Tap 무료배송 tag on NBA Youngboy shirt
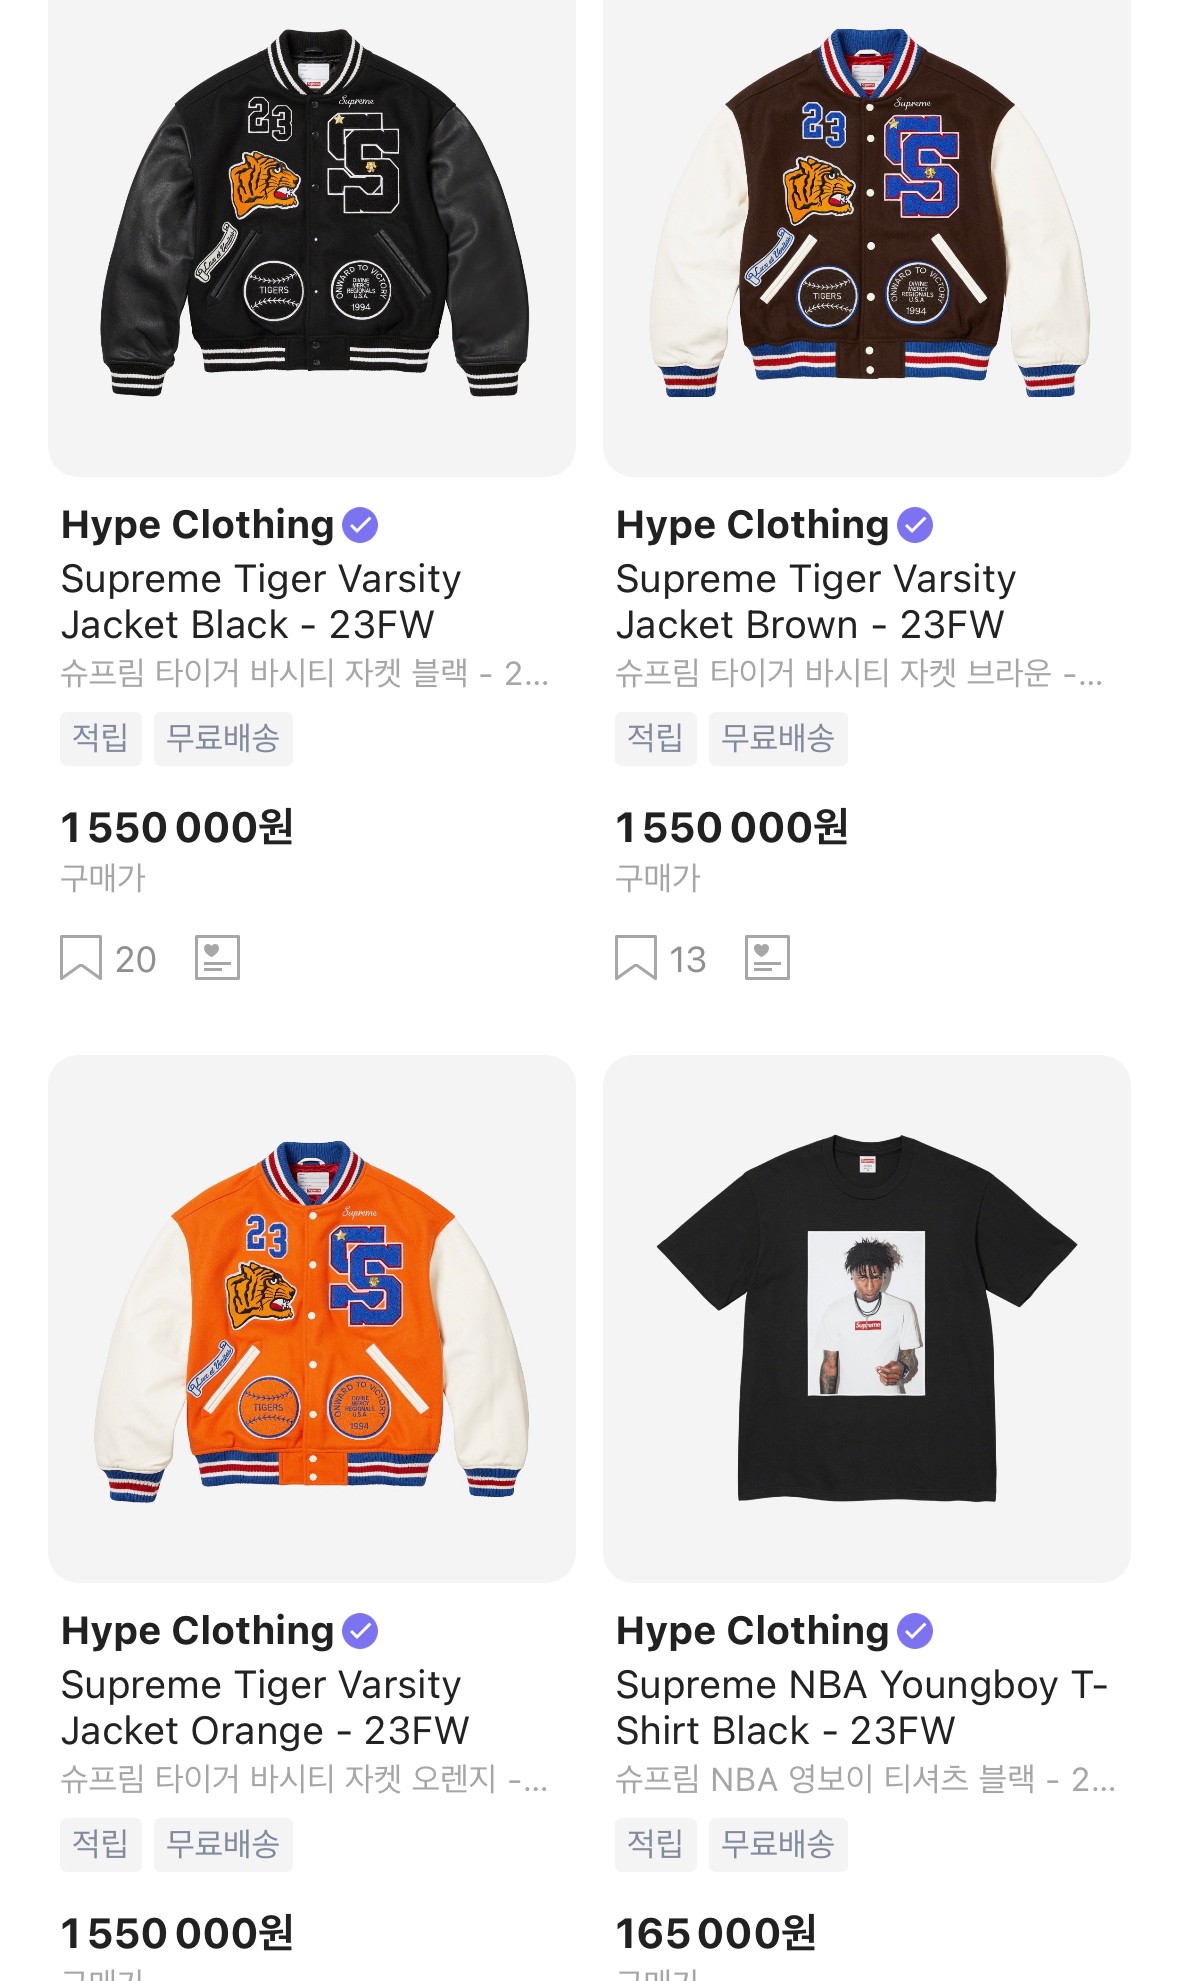 coord(778,1844)
